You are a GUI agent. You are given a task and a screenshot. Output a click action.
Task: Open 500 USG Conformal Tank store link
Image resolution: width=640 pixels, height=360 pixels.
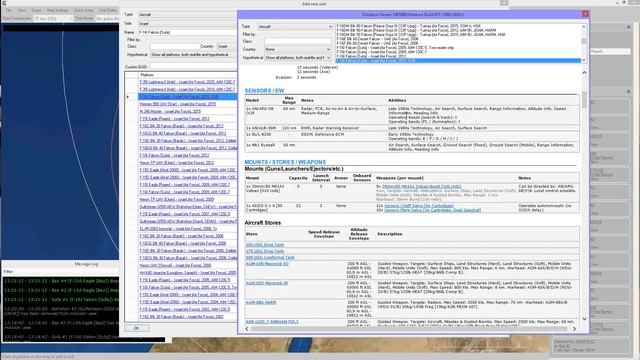pyautogui.click(x=270, y=258)
